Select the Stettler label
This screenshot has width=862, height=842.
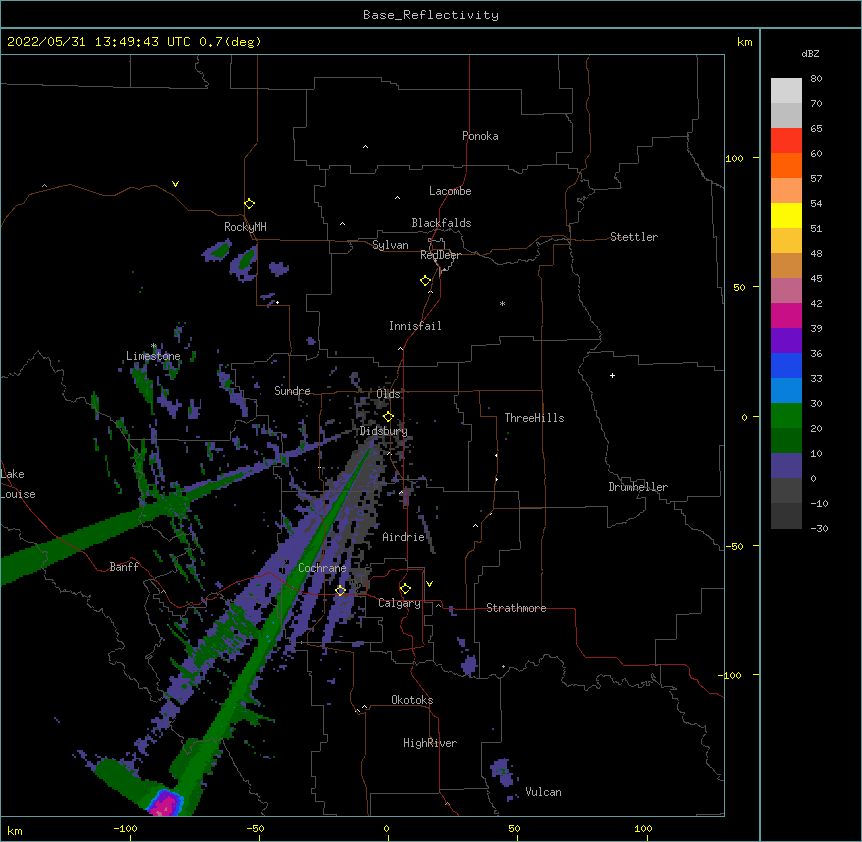tap(634, 237)
